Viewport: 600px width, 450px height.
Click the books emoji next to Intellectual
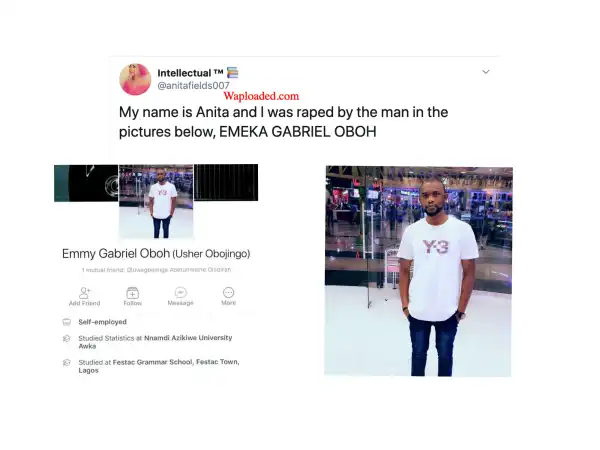tap(232, 72)
